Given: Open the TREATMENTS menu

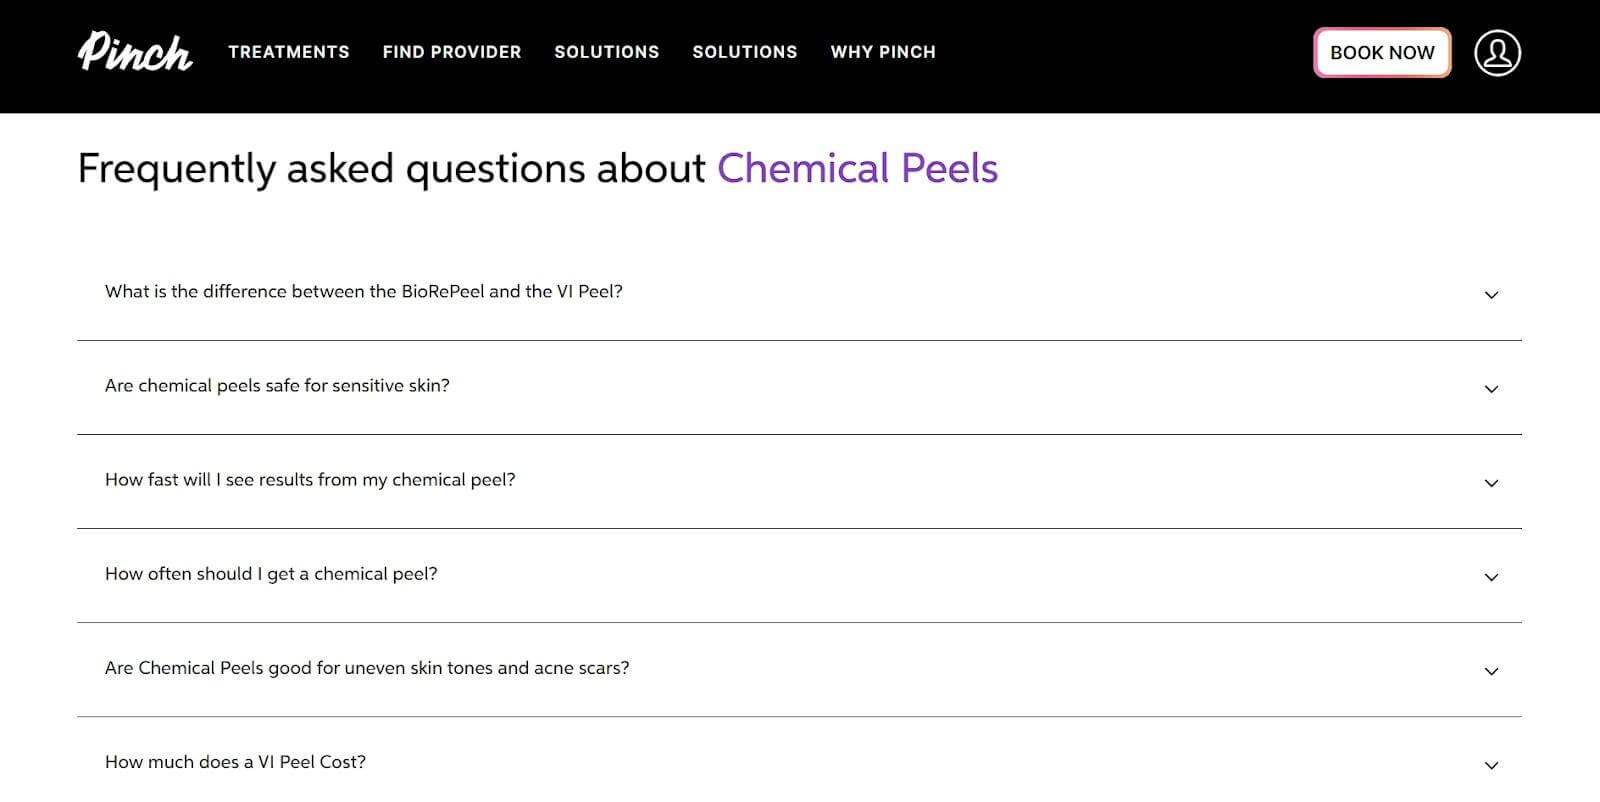Looking at the screenshot, I should (x=289, y=52).
